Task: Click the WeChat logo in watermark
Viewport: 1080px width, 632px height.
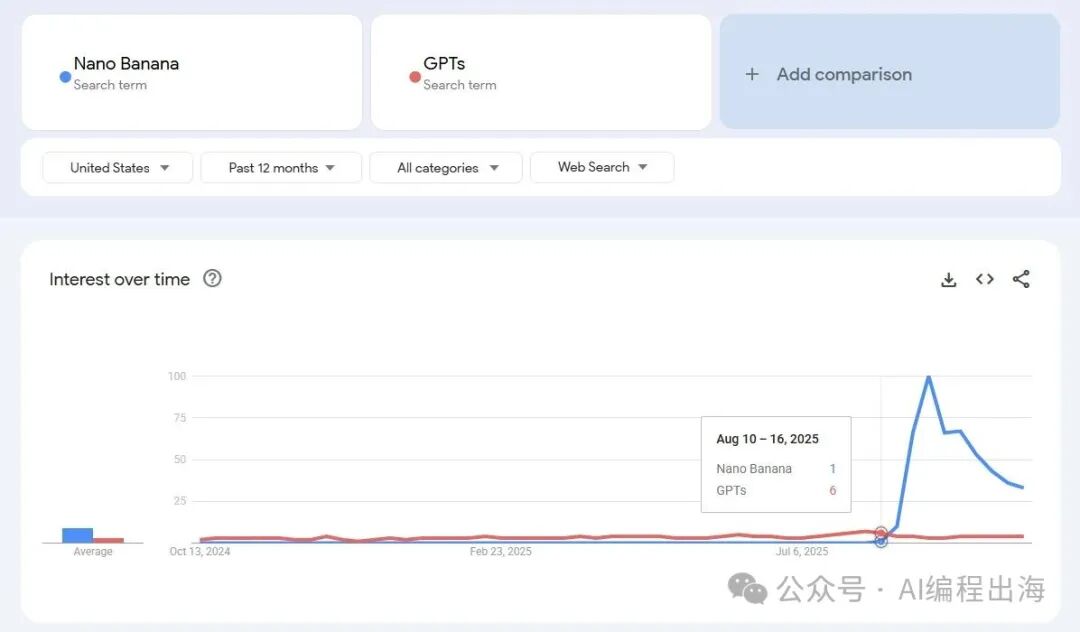Action: (747, 588)
